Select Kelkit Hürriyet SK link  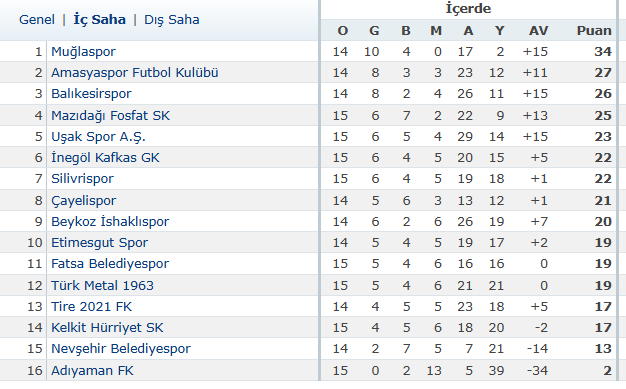click(107, 328)
